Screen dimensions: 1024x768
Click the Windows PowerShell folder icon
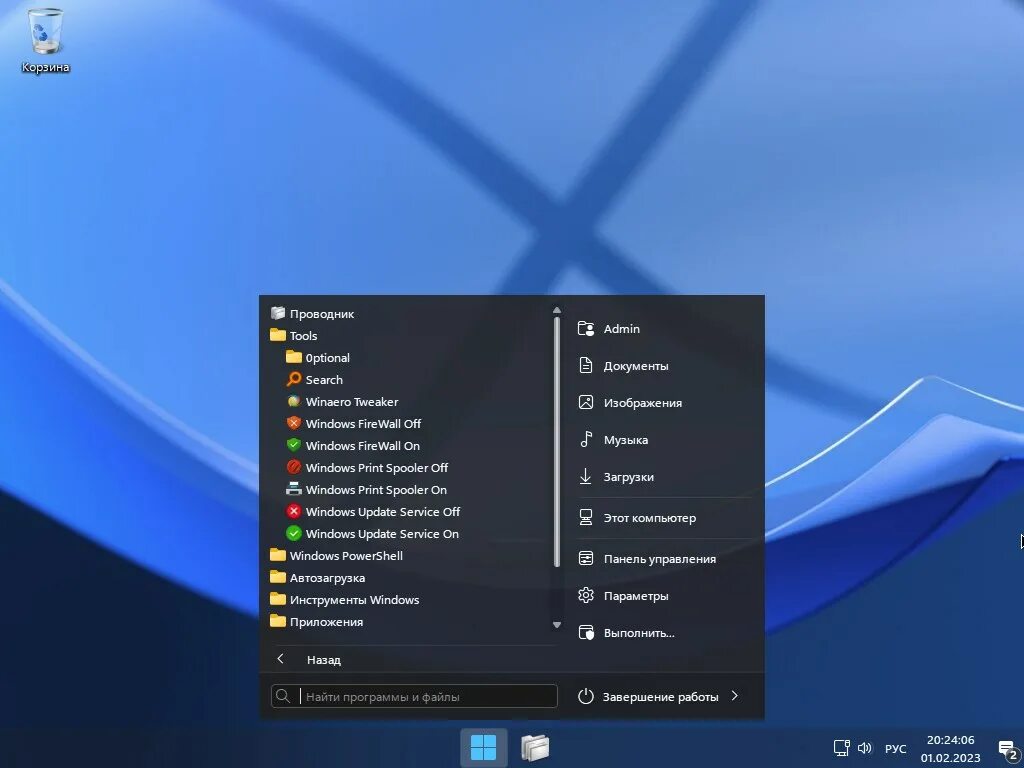coord(278,555)
